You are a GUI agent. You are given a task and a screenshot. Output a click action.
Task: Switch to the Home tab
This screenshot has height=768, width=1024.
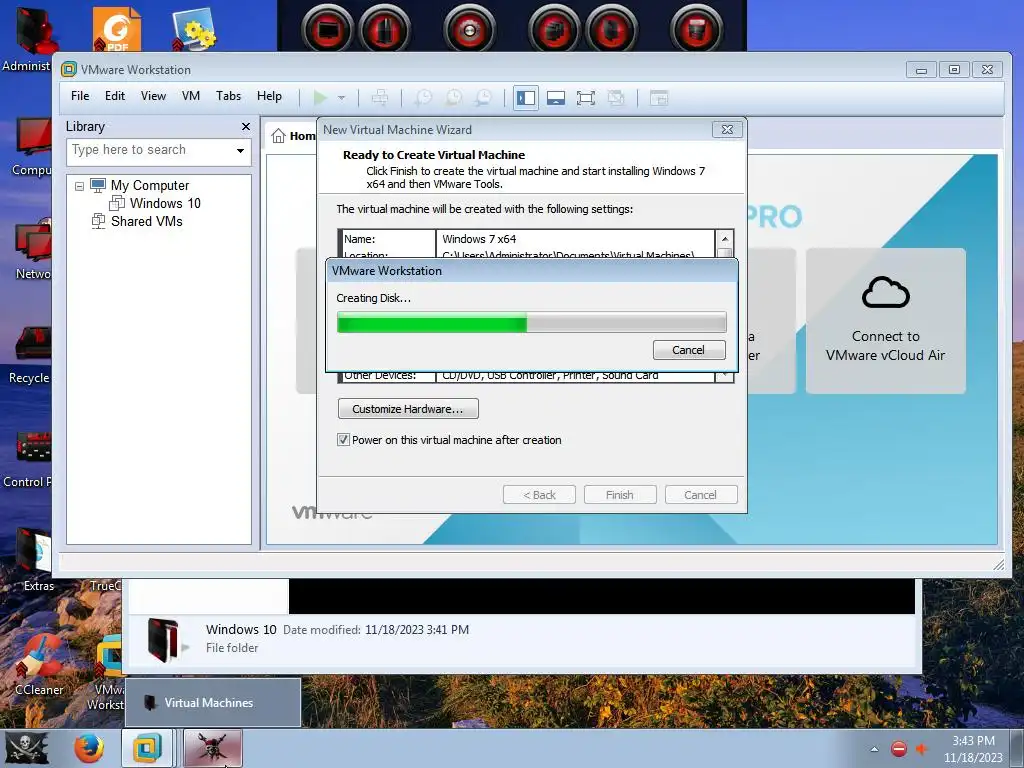pyautogui.click(x=293, y=136)
